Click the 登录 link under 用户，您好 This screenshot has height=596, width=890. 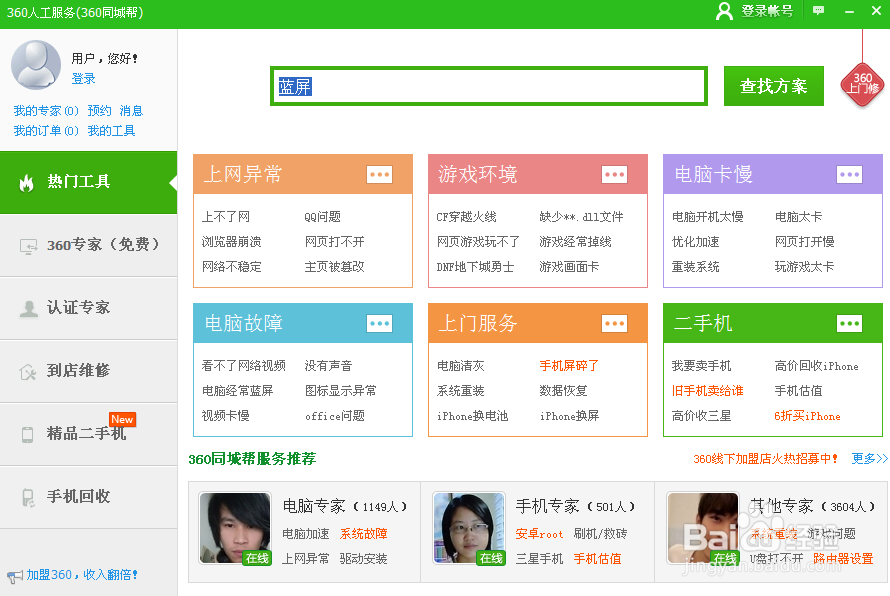click(x=84, y=78)
